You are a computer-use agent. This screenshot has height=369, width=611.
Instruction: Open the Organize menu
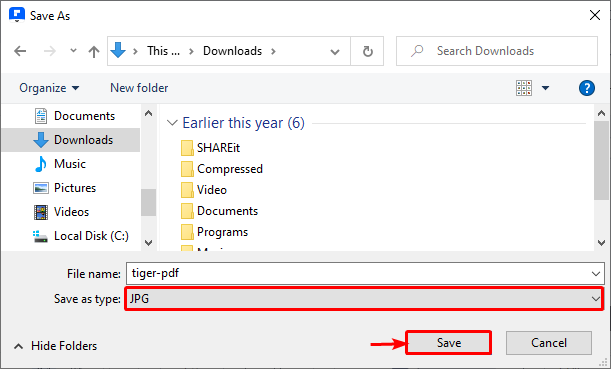[x=49, y=88]
